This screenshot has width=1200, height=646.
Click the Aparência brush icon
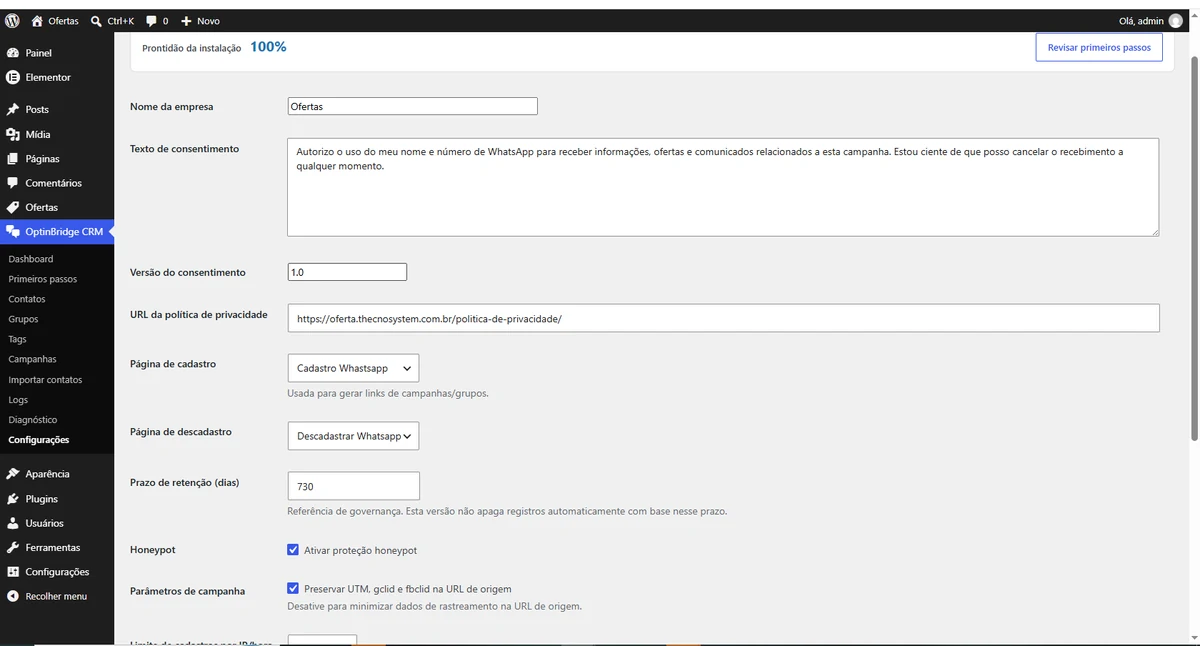pyautogui.click(x=13, y=474)
